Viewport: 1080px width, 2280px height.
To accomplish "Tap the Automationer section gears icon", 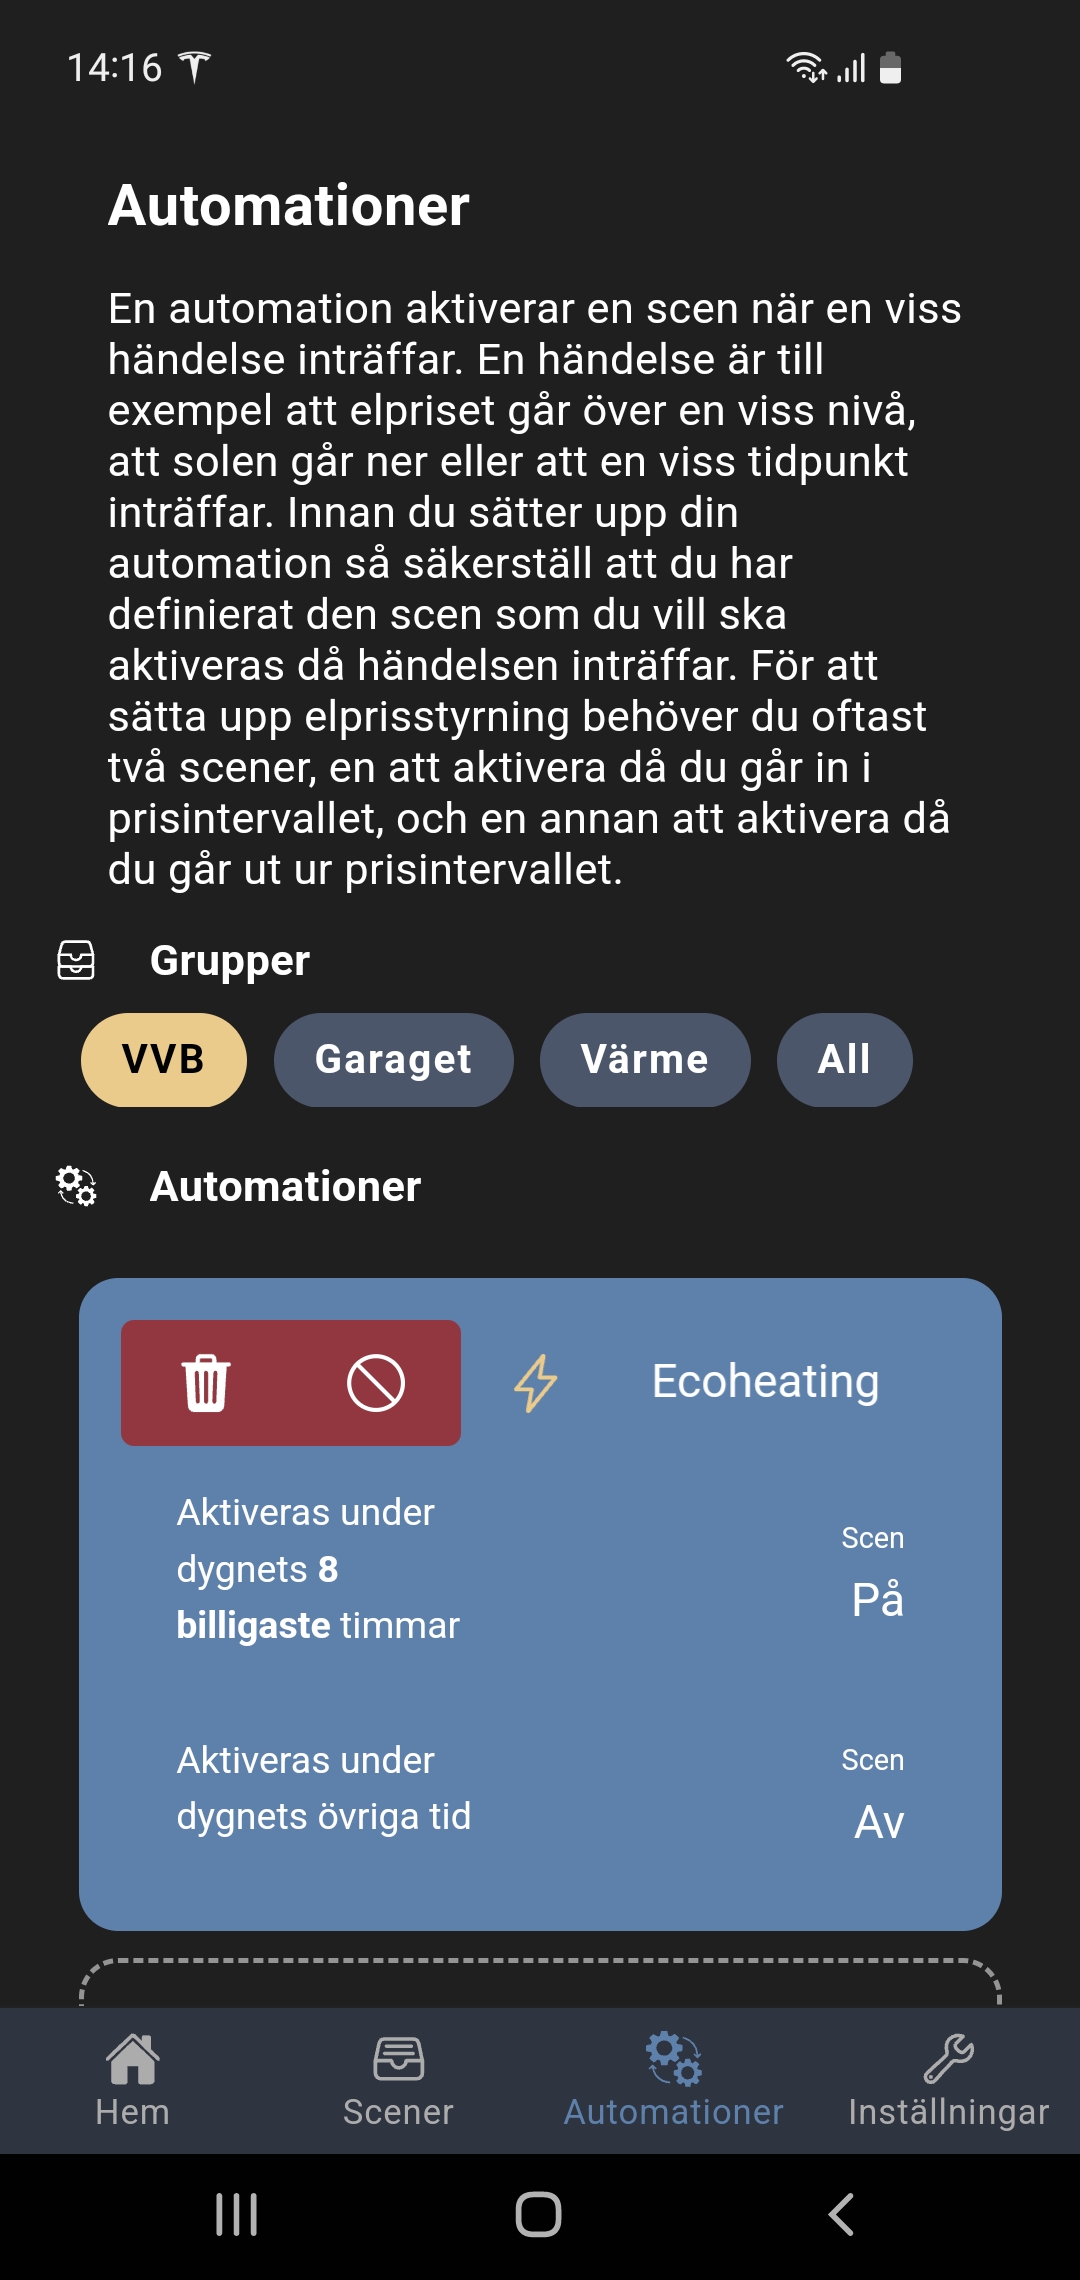I will [x=76, y=1186].
